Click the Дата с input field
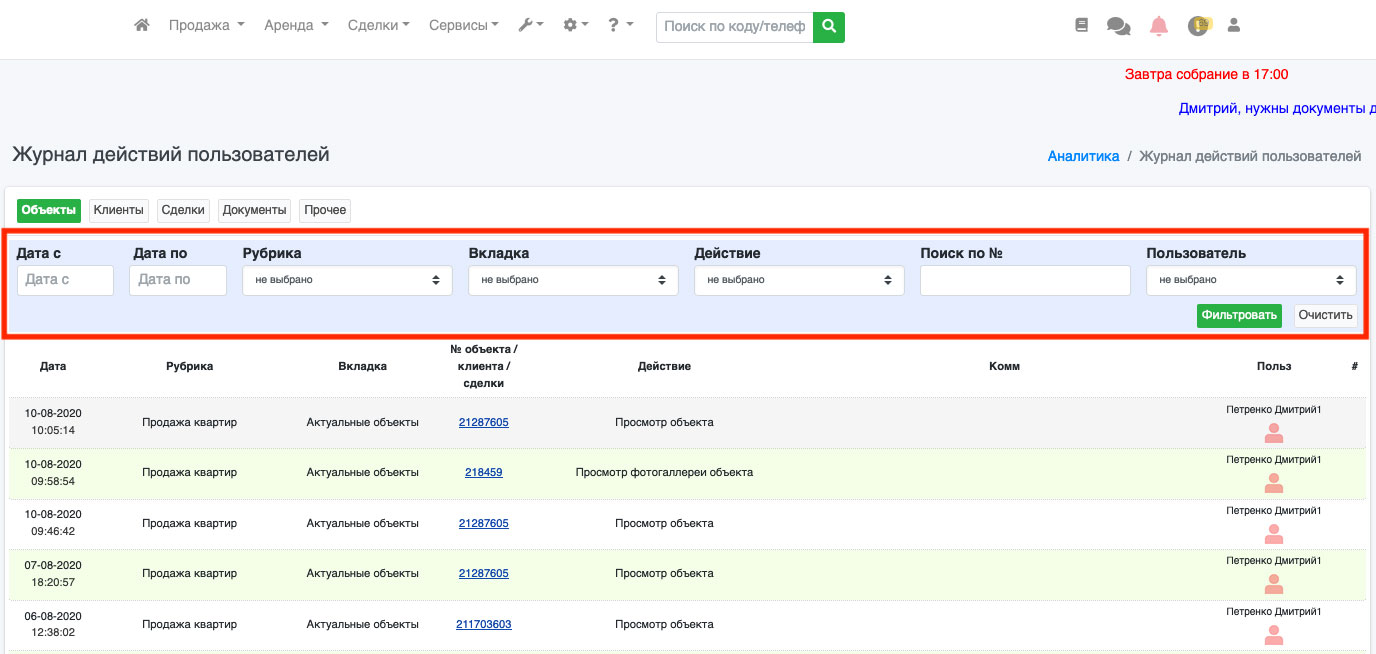Viewport: 1376px width, 654px height. tap(65, 280)
